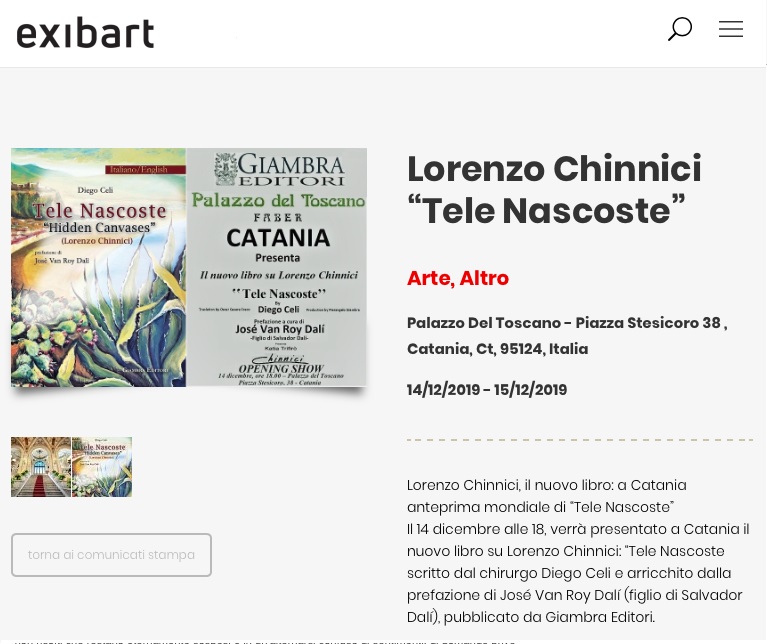Open the 'Arte' category link
The width and height of the screenshot is (767, 644).
[427, 278]
